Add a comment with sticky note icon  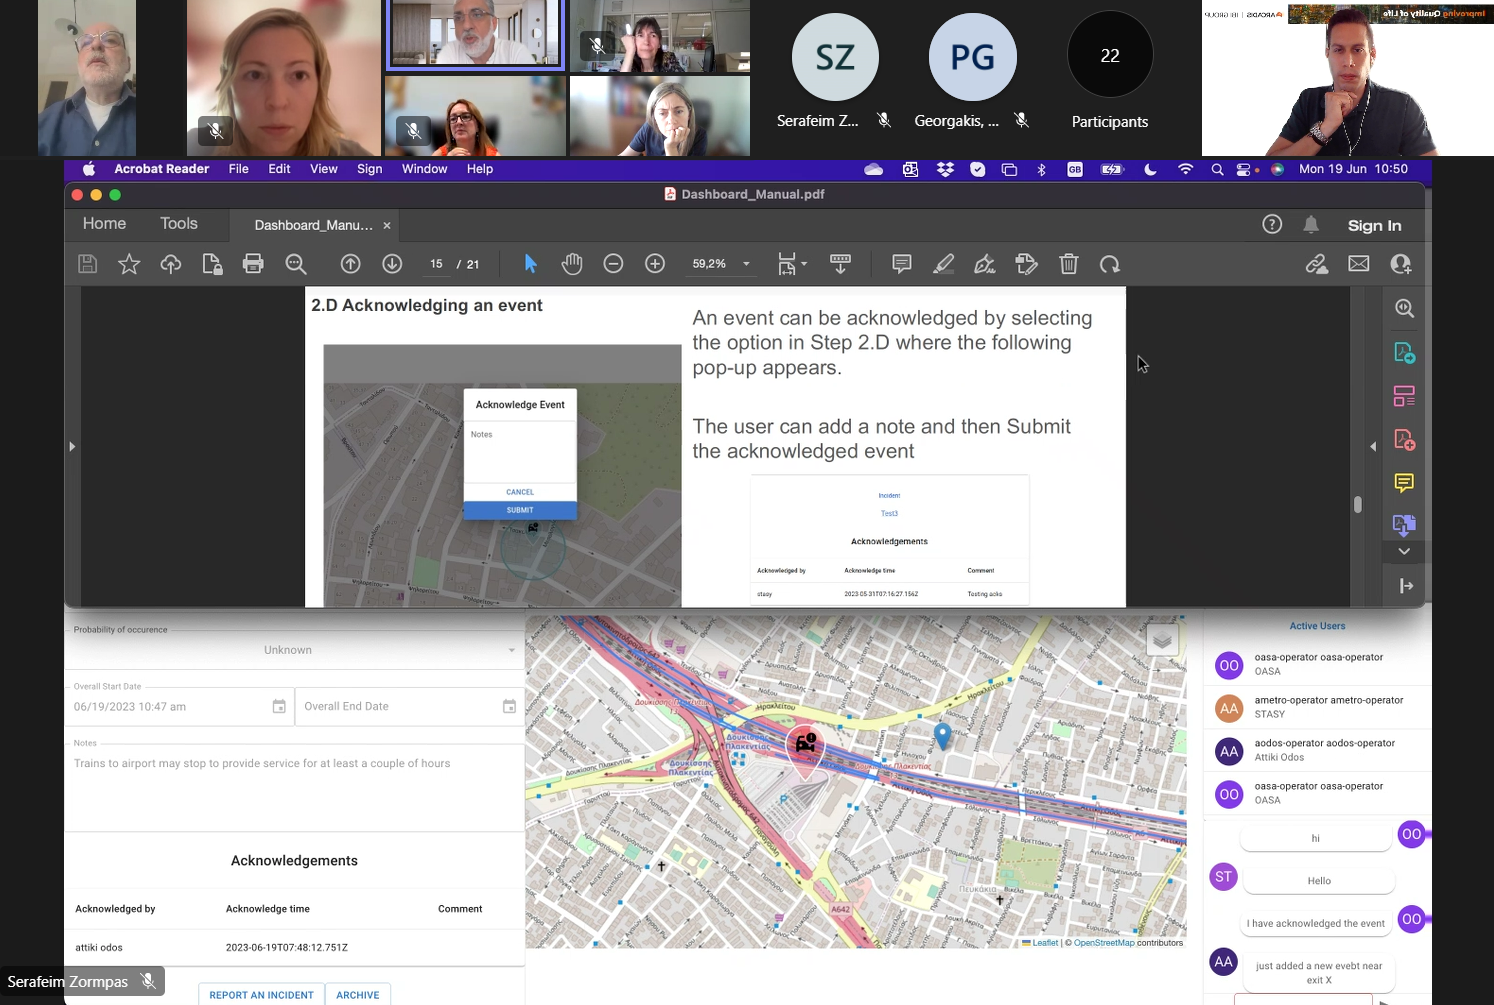pyautogui.click(x=901, y=264)
